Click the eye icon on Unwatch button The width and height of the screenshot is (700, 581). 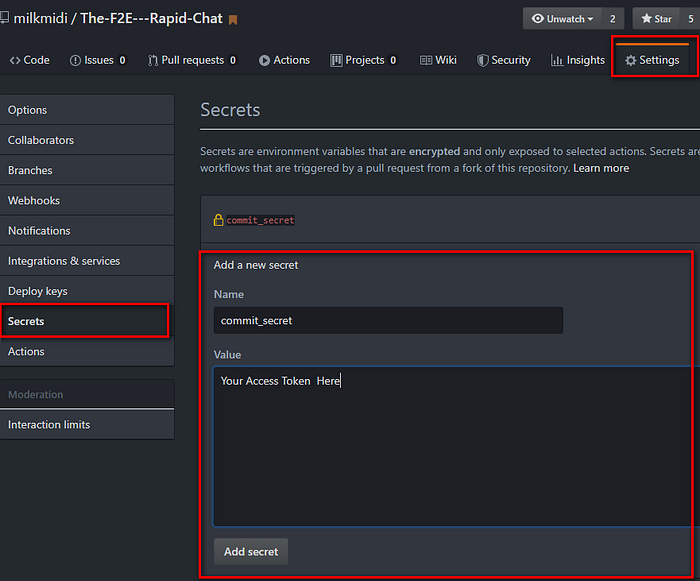tap(538, 19)
